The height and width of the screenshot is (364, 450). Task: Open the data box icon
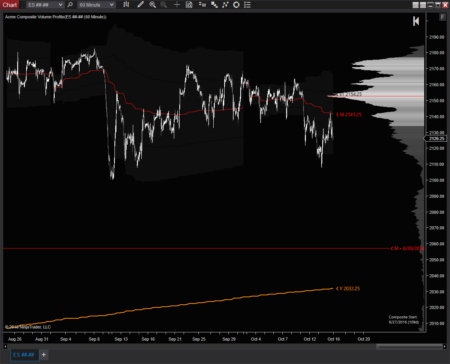pos(189,5)
